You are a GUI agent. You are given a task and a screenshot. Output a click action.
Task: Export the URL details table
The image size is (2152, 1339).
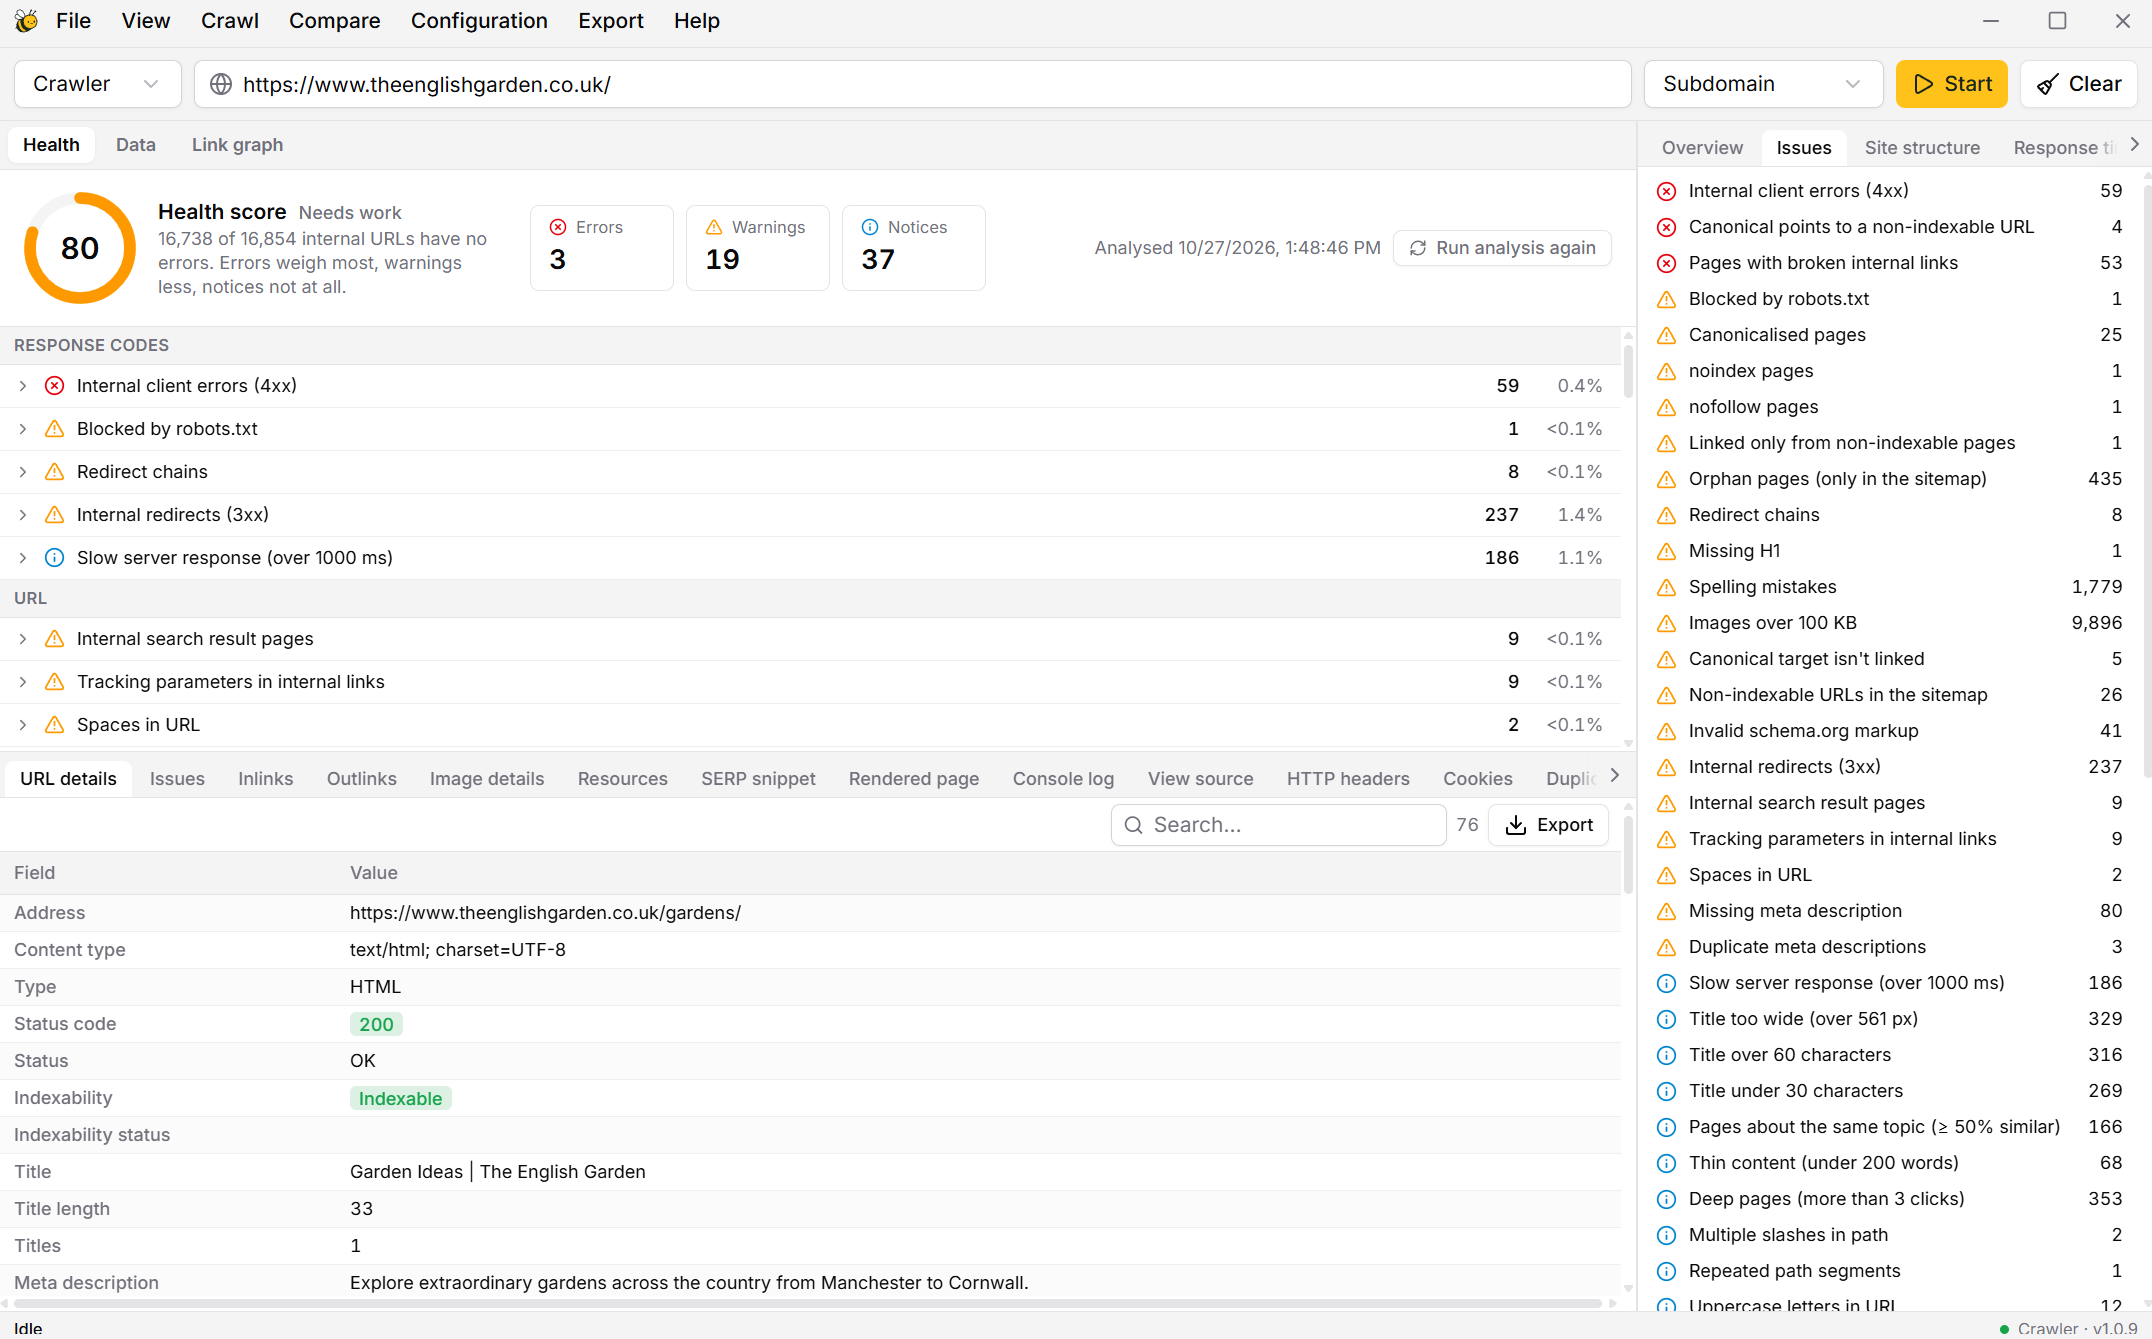click(1548, 825)
